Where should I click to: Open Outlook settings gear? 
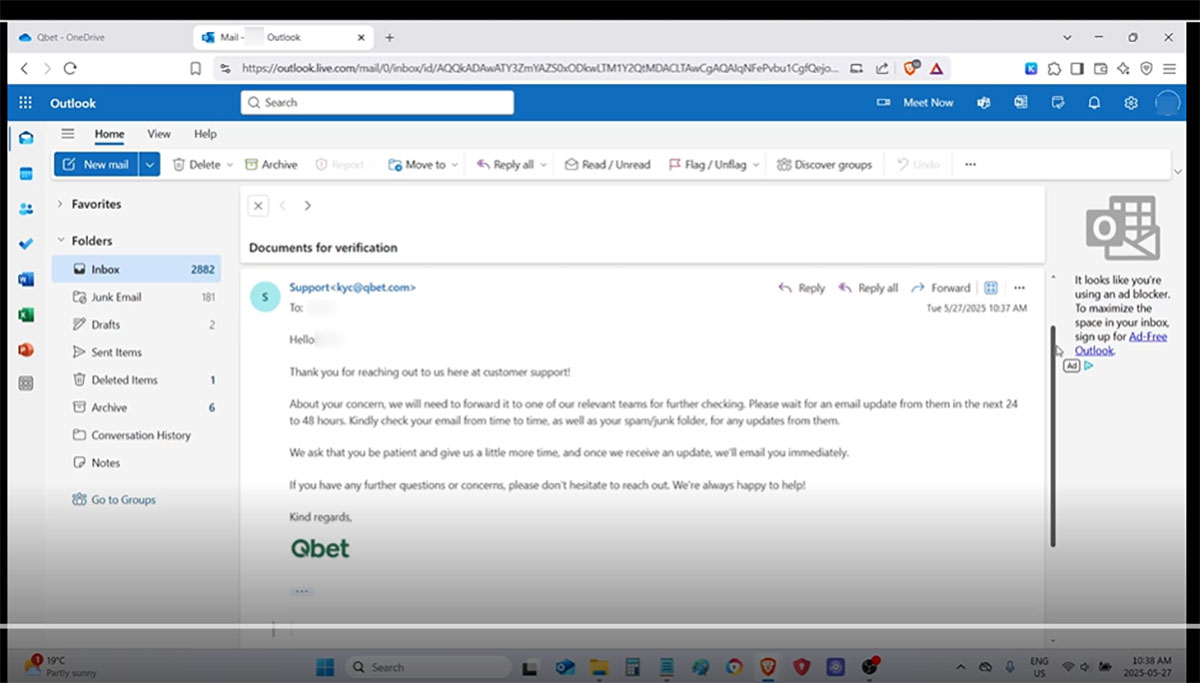point(1131,103)
